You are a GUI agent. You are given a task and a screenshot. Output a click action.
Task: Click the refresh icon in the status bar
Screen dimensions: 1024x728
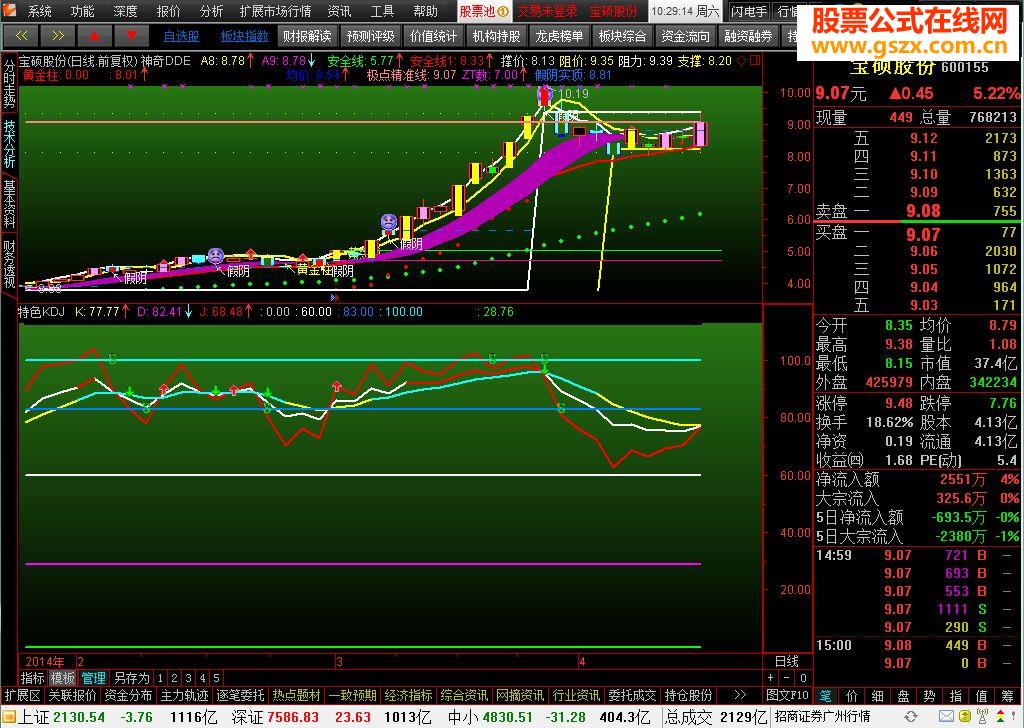912,717
